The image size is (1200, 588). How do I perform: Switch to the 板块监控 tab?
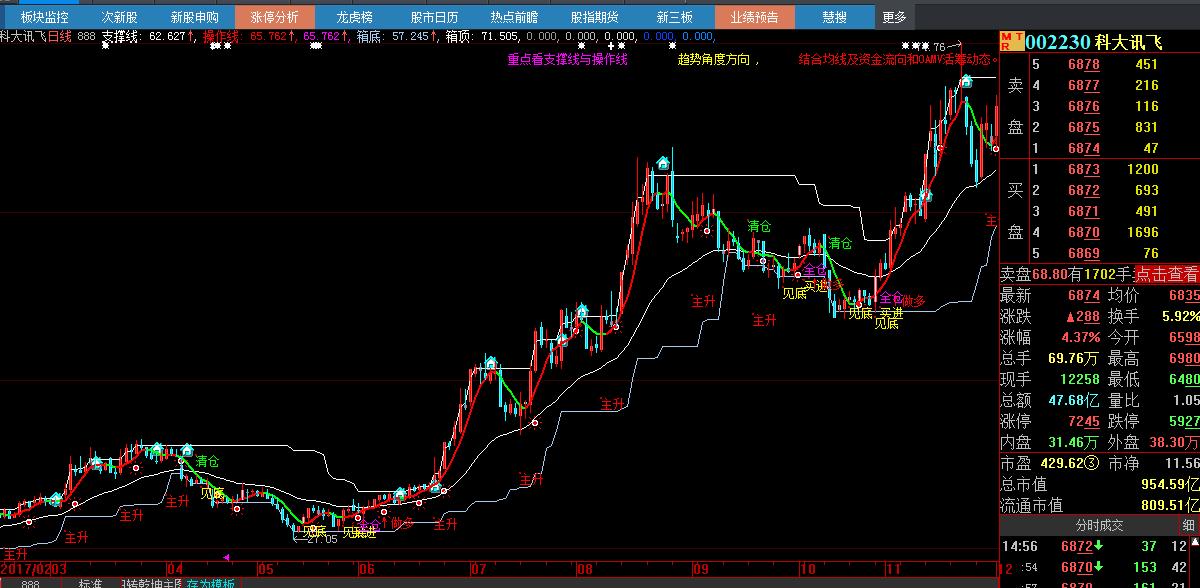click(44, 17)
